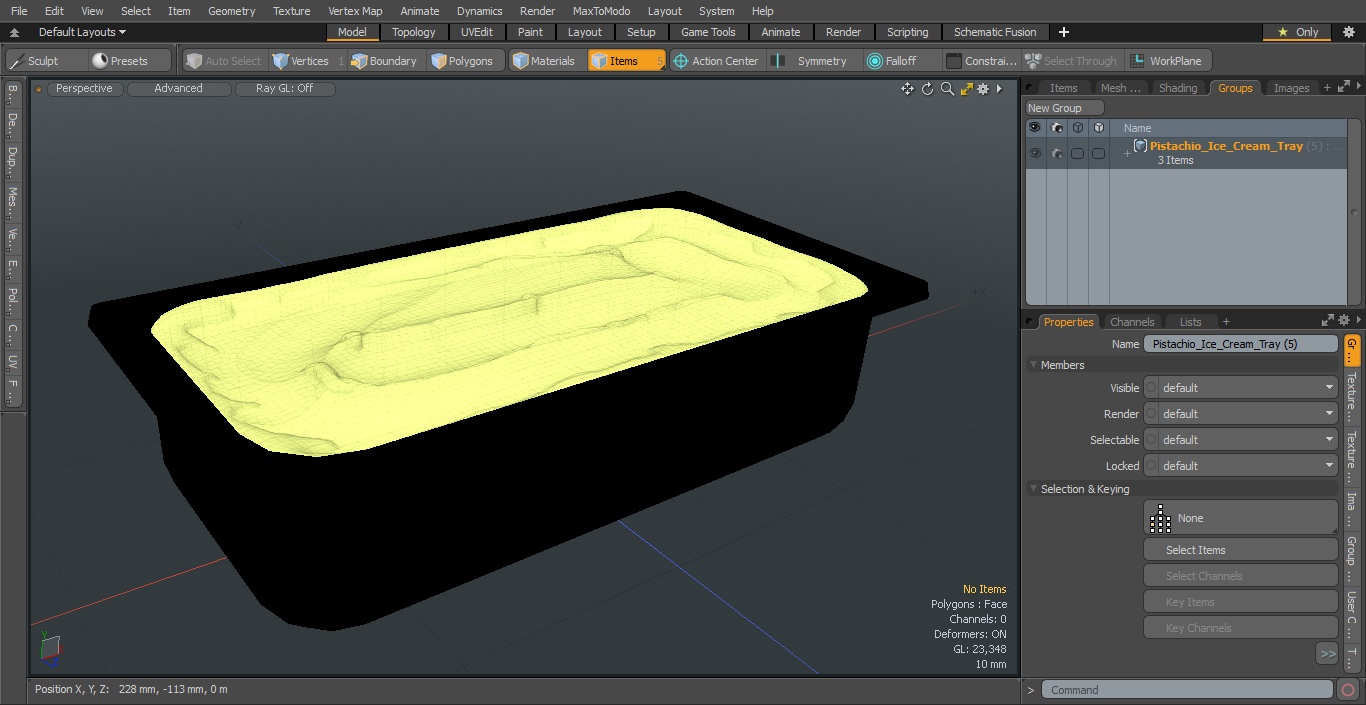Click the mesh icon of Pistachio_Ice_Cream_Tray
Screen dimensions: 1366x705
click(1140, 146)
